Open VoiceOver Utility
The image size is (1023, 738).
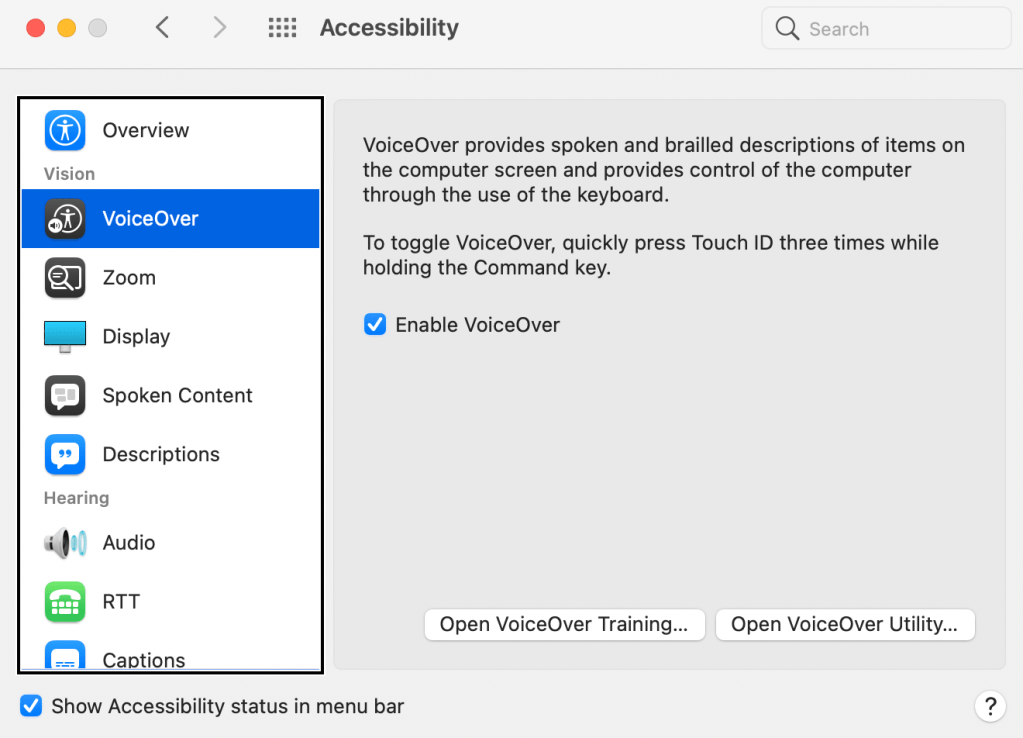[845, 625]
